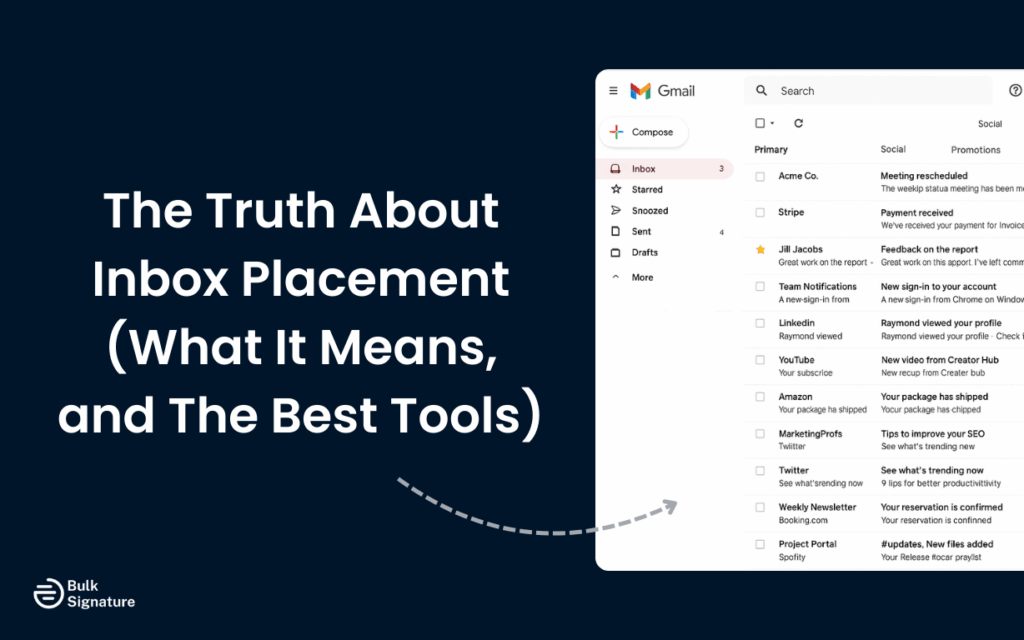The width and height of the screenshot is (1024, 640).
Task: Collapse the More section in the sidebar
Action: (x=614, y=277)
